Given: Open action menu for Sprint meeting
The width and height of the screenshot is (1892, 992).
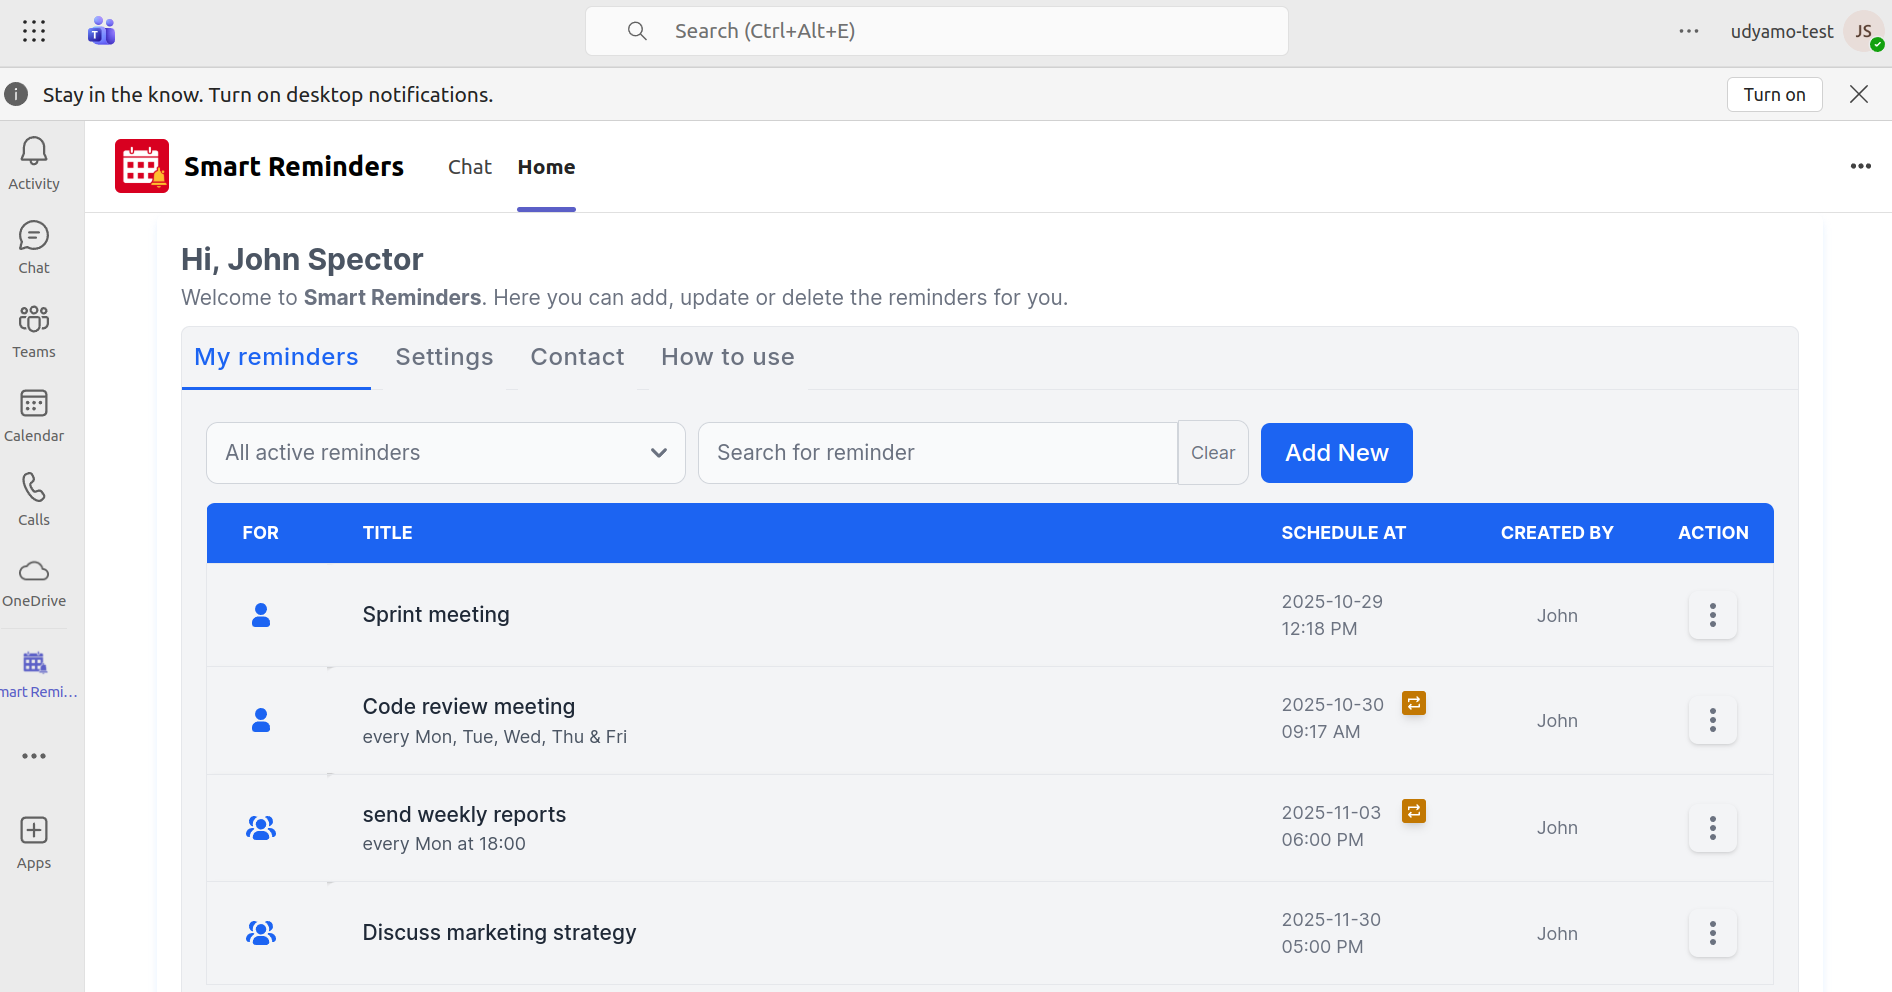Looking at the screenshot, I should click(x=1712, y=615).
